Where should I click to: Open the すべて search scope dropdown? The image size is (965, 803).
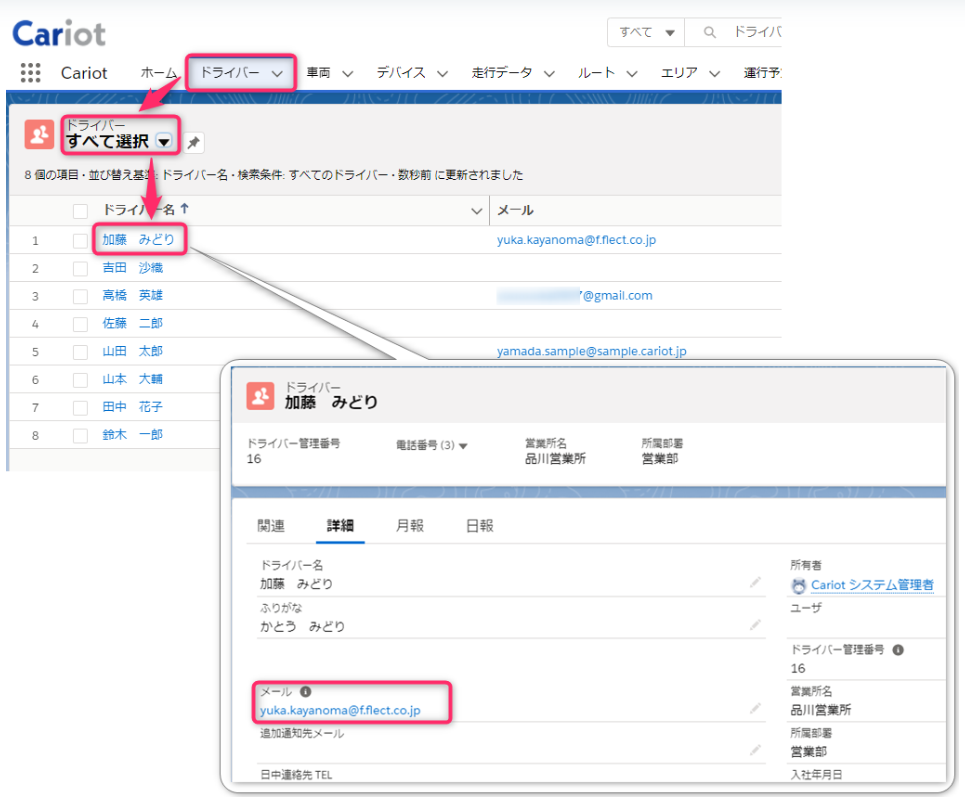point(646,32)
